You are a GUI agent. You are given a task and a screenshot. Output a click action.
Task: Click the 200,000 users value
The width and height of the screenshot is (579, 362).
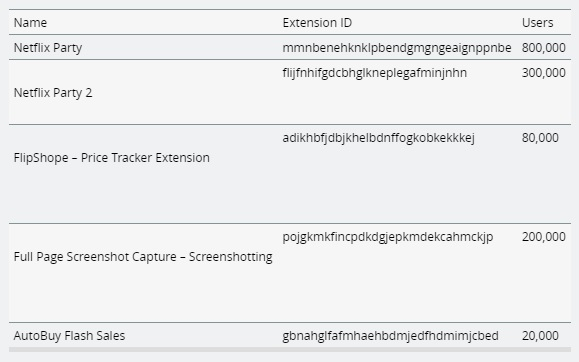click(x=544, y=237)
